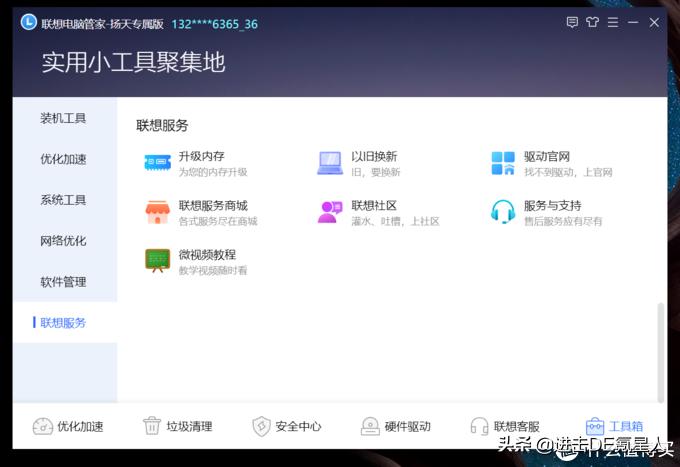Select 装机工具 in the sidebar

click(x=63, y=118)
